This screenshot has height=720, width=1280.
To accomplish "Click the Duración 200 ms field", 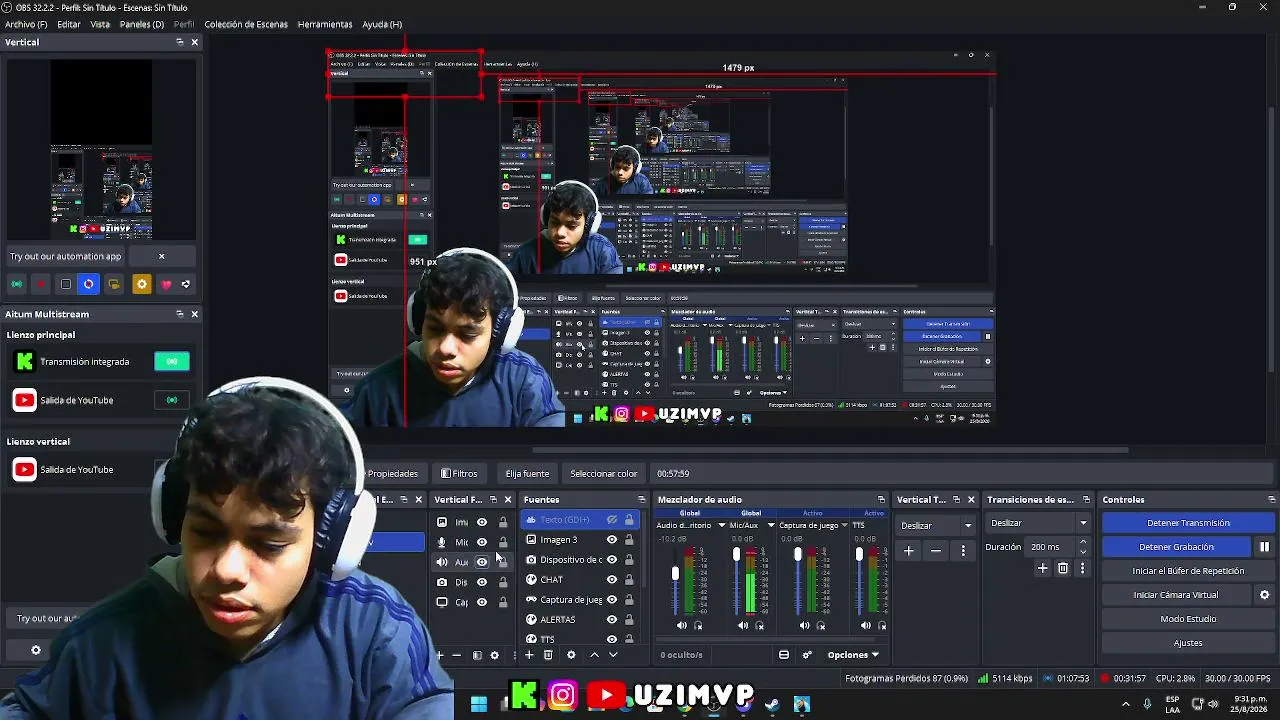I will point(1051,547).
